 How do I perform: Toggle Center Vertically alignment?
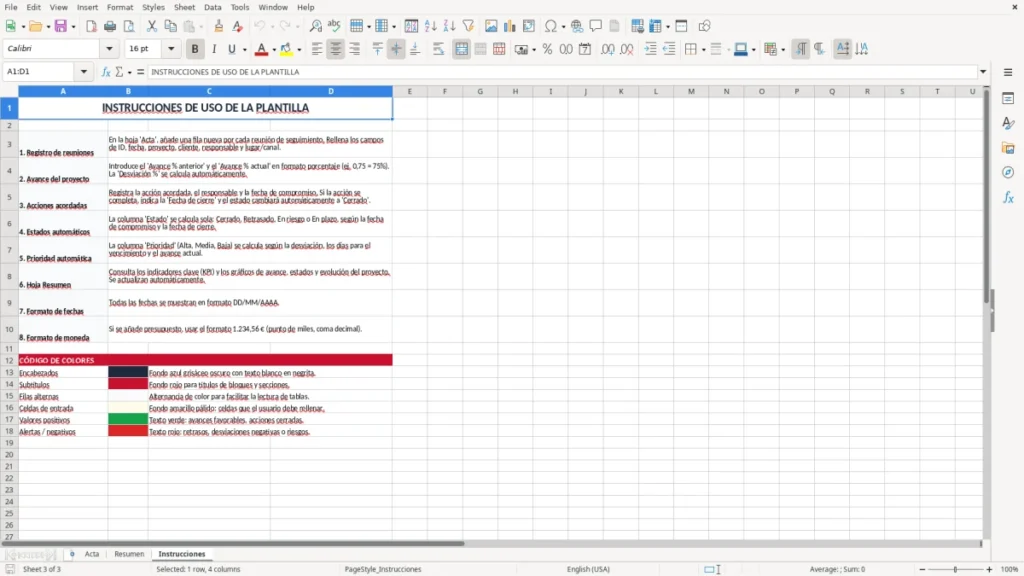point(396,49)
